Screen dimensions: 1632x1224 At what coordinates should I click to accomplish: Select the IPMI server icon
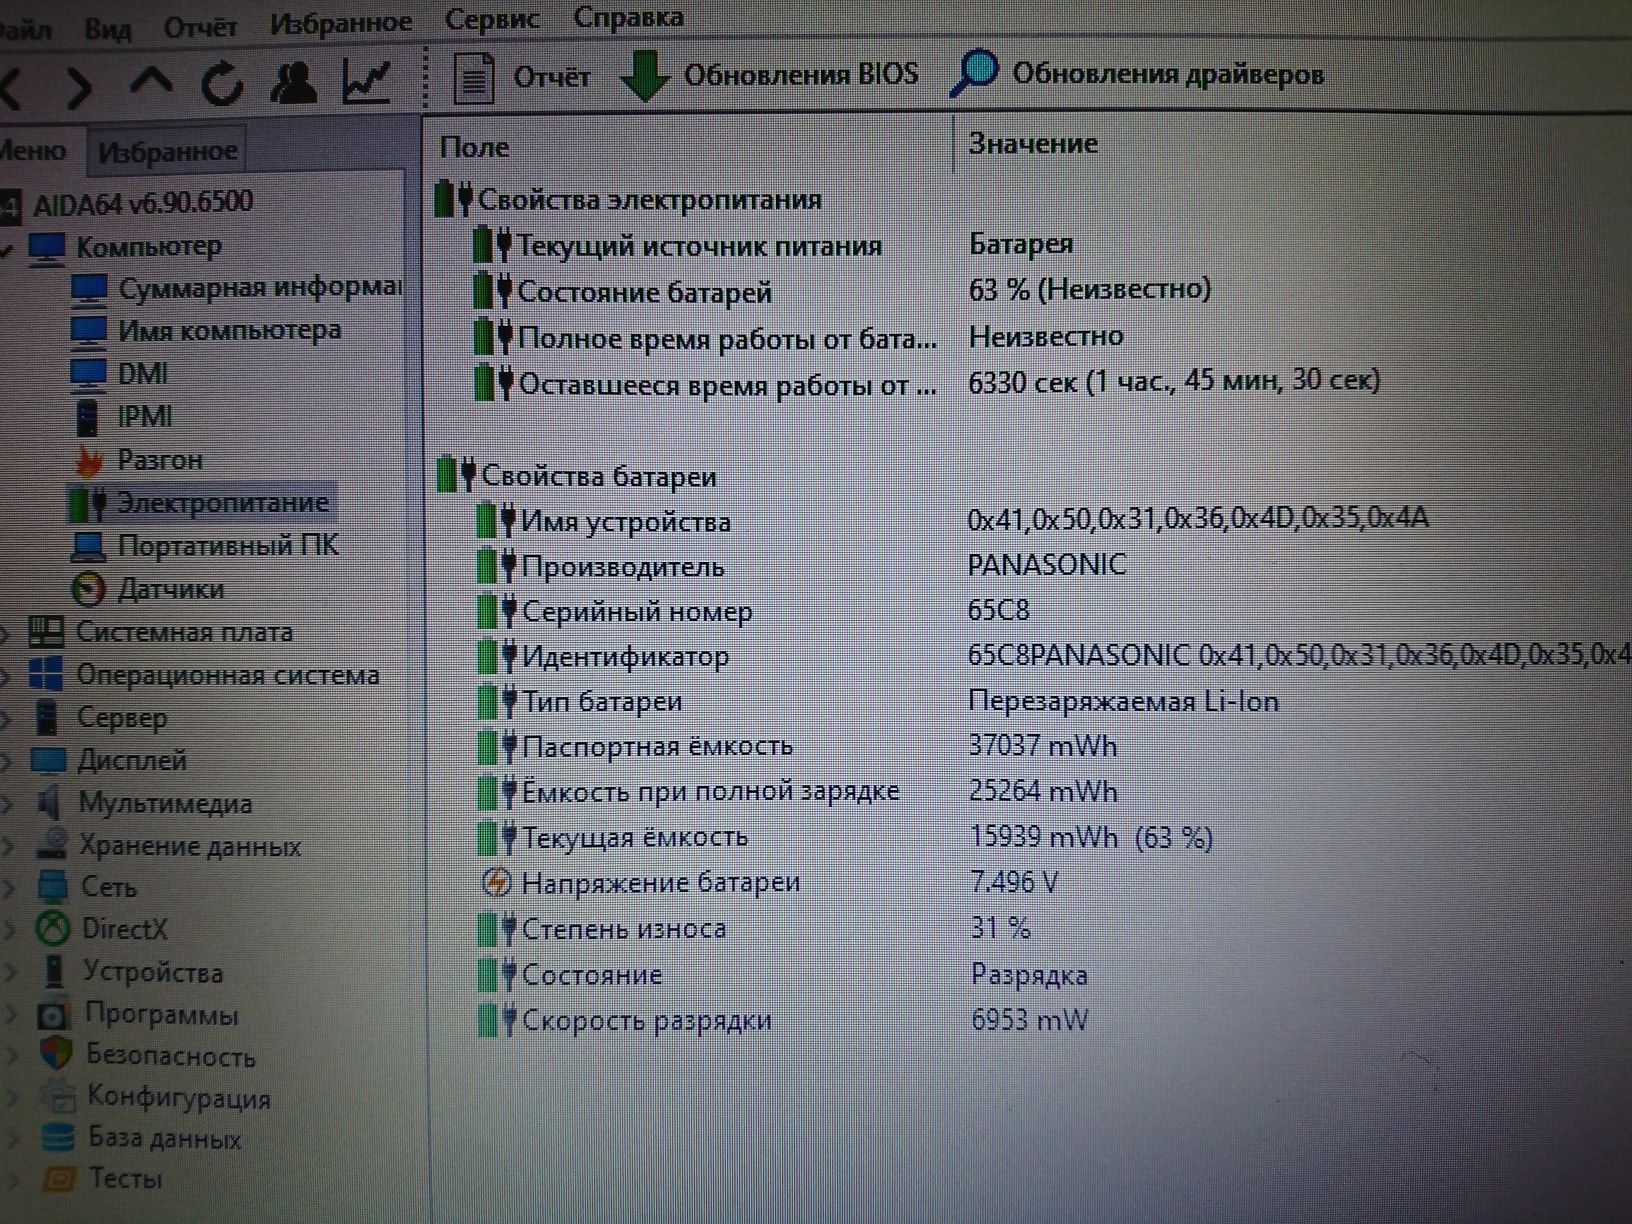pyautogui.click(x=88, y=417)
